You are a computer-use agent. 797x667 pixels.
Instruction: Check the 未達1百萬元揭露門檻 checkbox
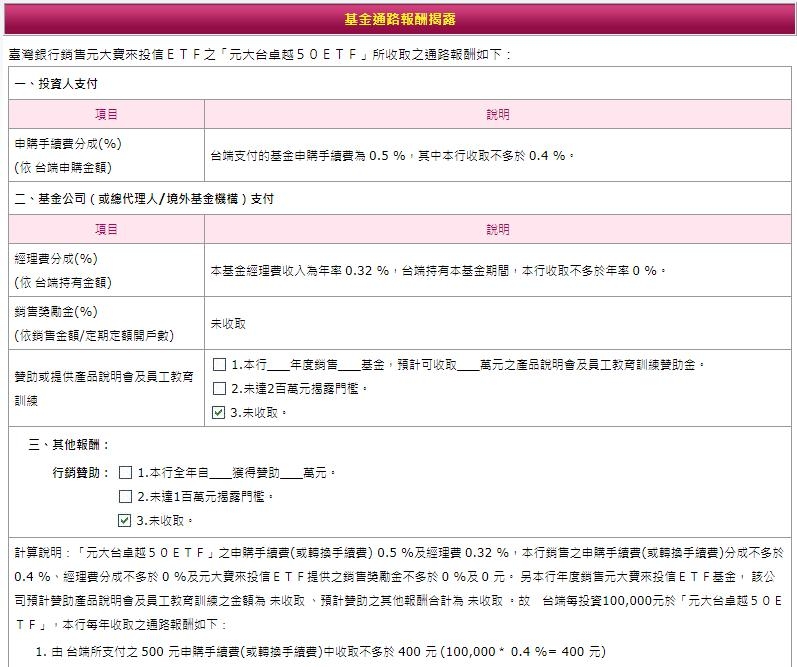tap(125, 496)
